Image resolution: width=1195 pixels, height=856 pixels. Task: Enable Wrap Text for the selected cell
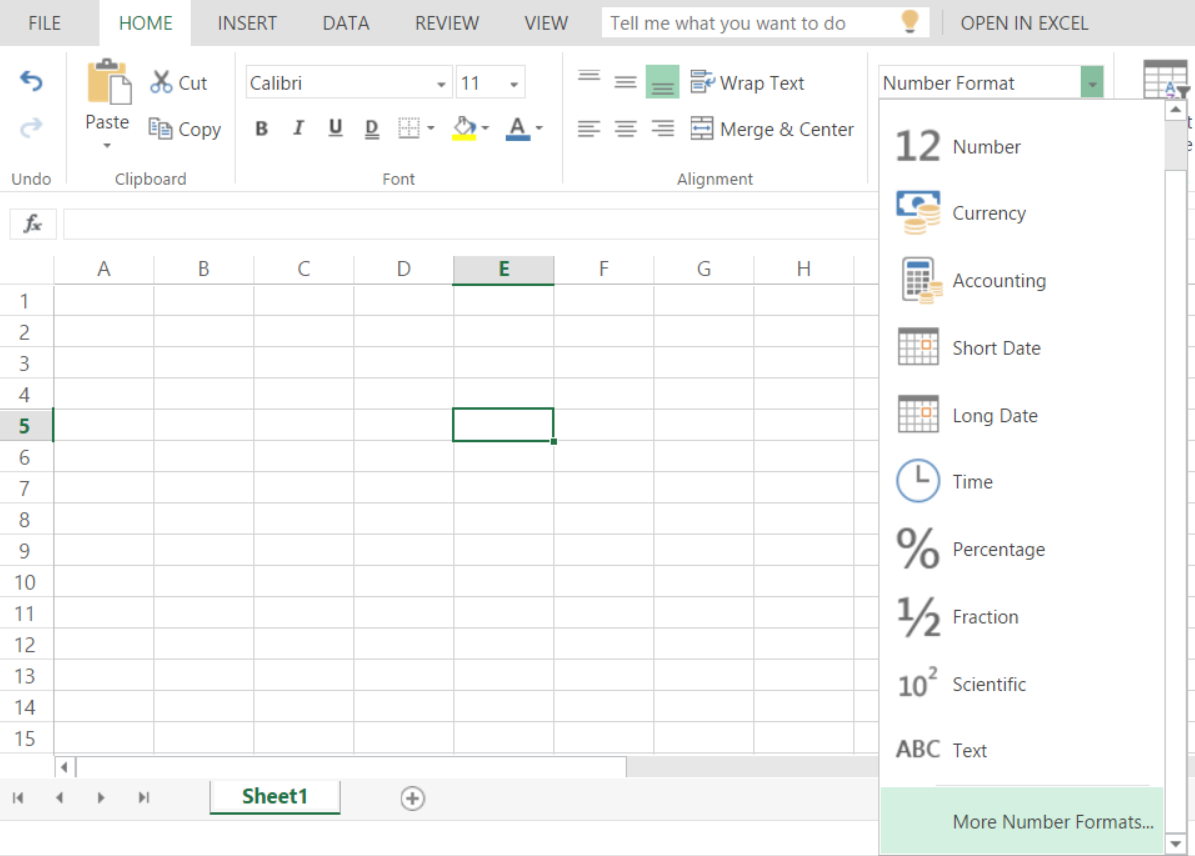748,82
